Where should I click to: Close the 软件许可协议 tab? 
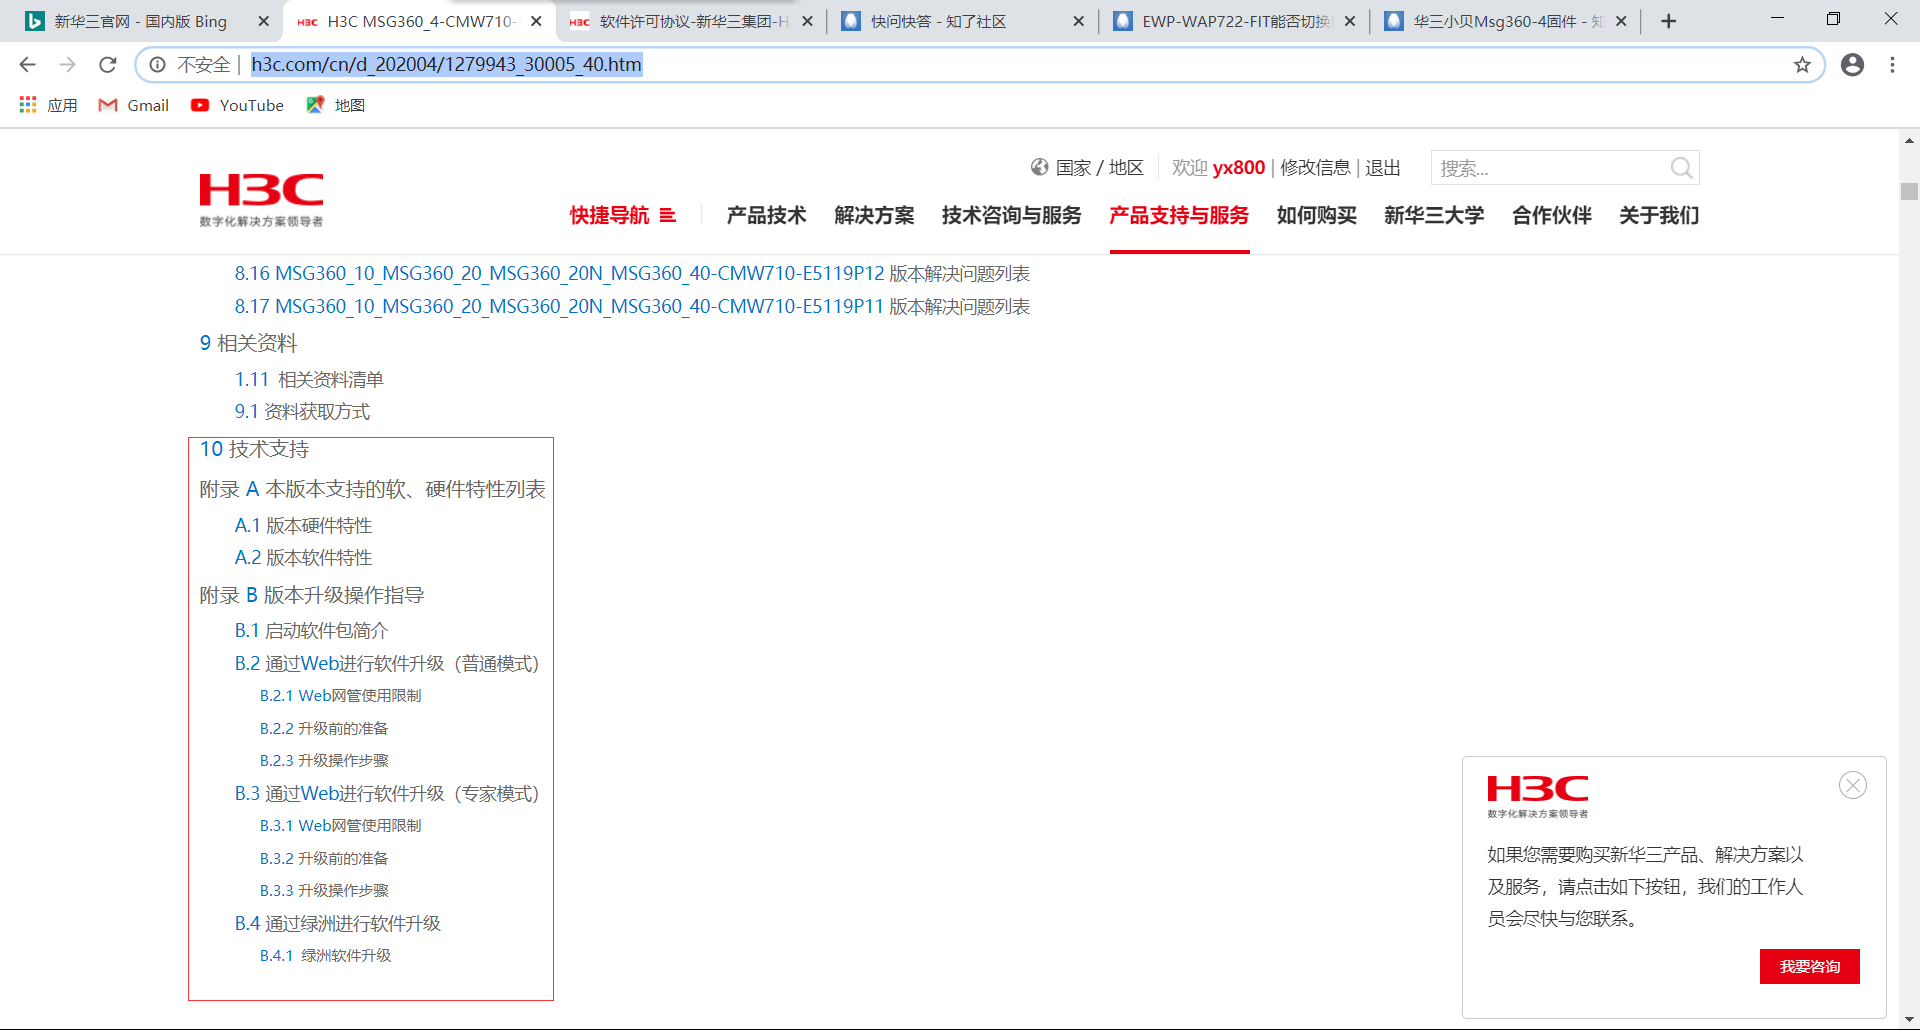pos(807,21)
